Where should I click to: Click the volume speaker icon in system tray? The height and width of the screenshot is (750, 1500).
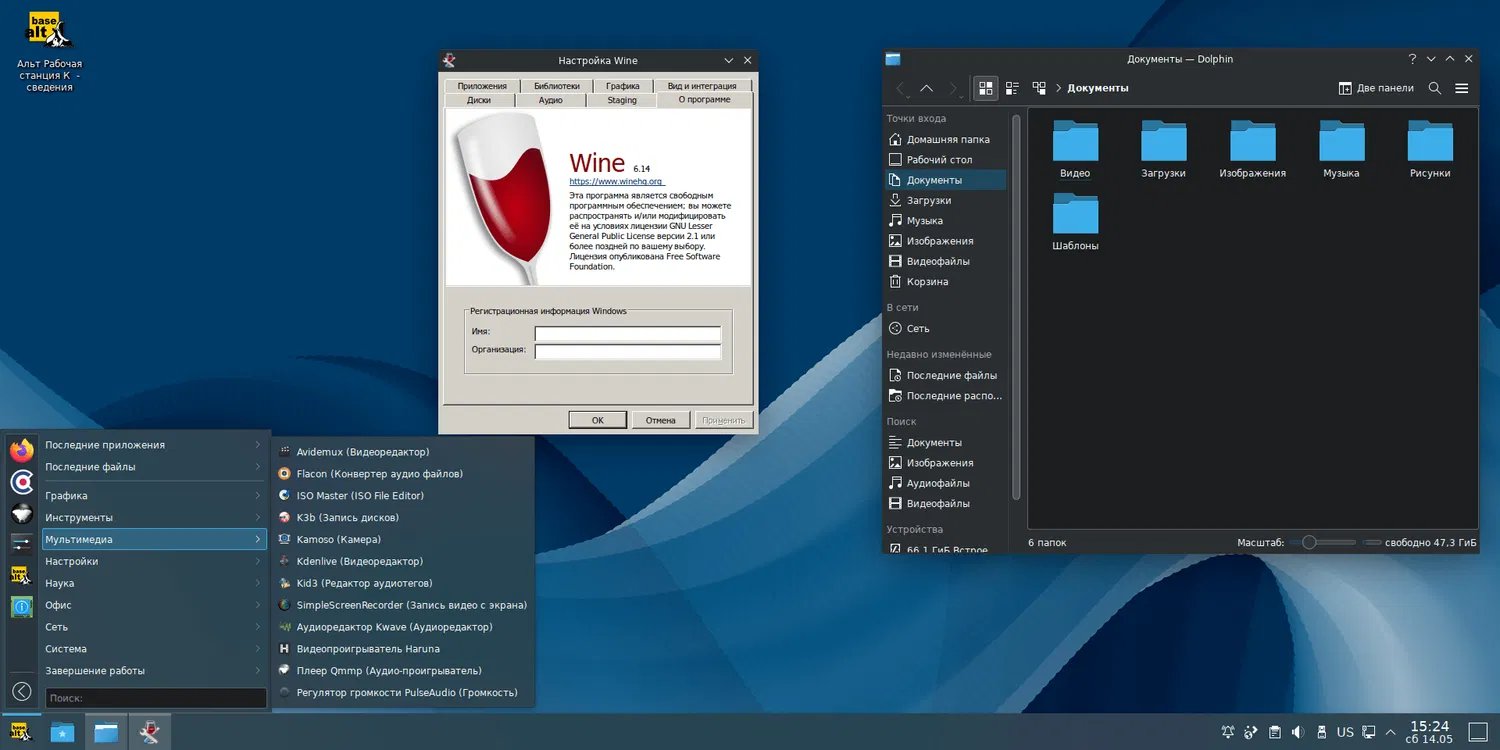tap(1298, 732)
